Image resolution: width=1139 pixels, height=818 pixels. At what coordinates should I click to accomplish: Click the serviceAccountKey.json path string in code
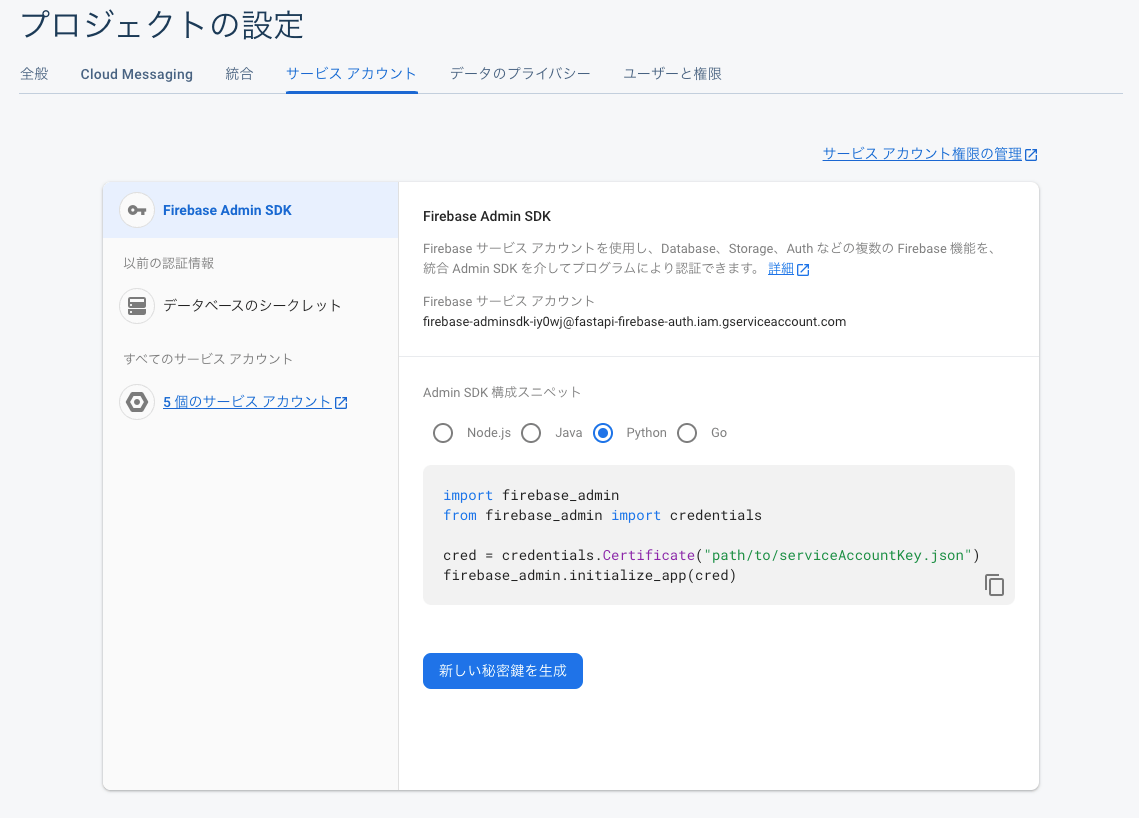coord(838,556)
